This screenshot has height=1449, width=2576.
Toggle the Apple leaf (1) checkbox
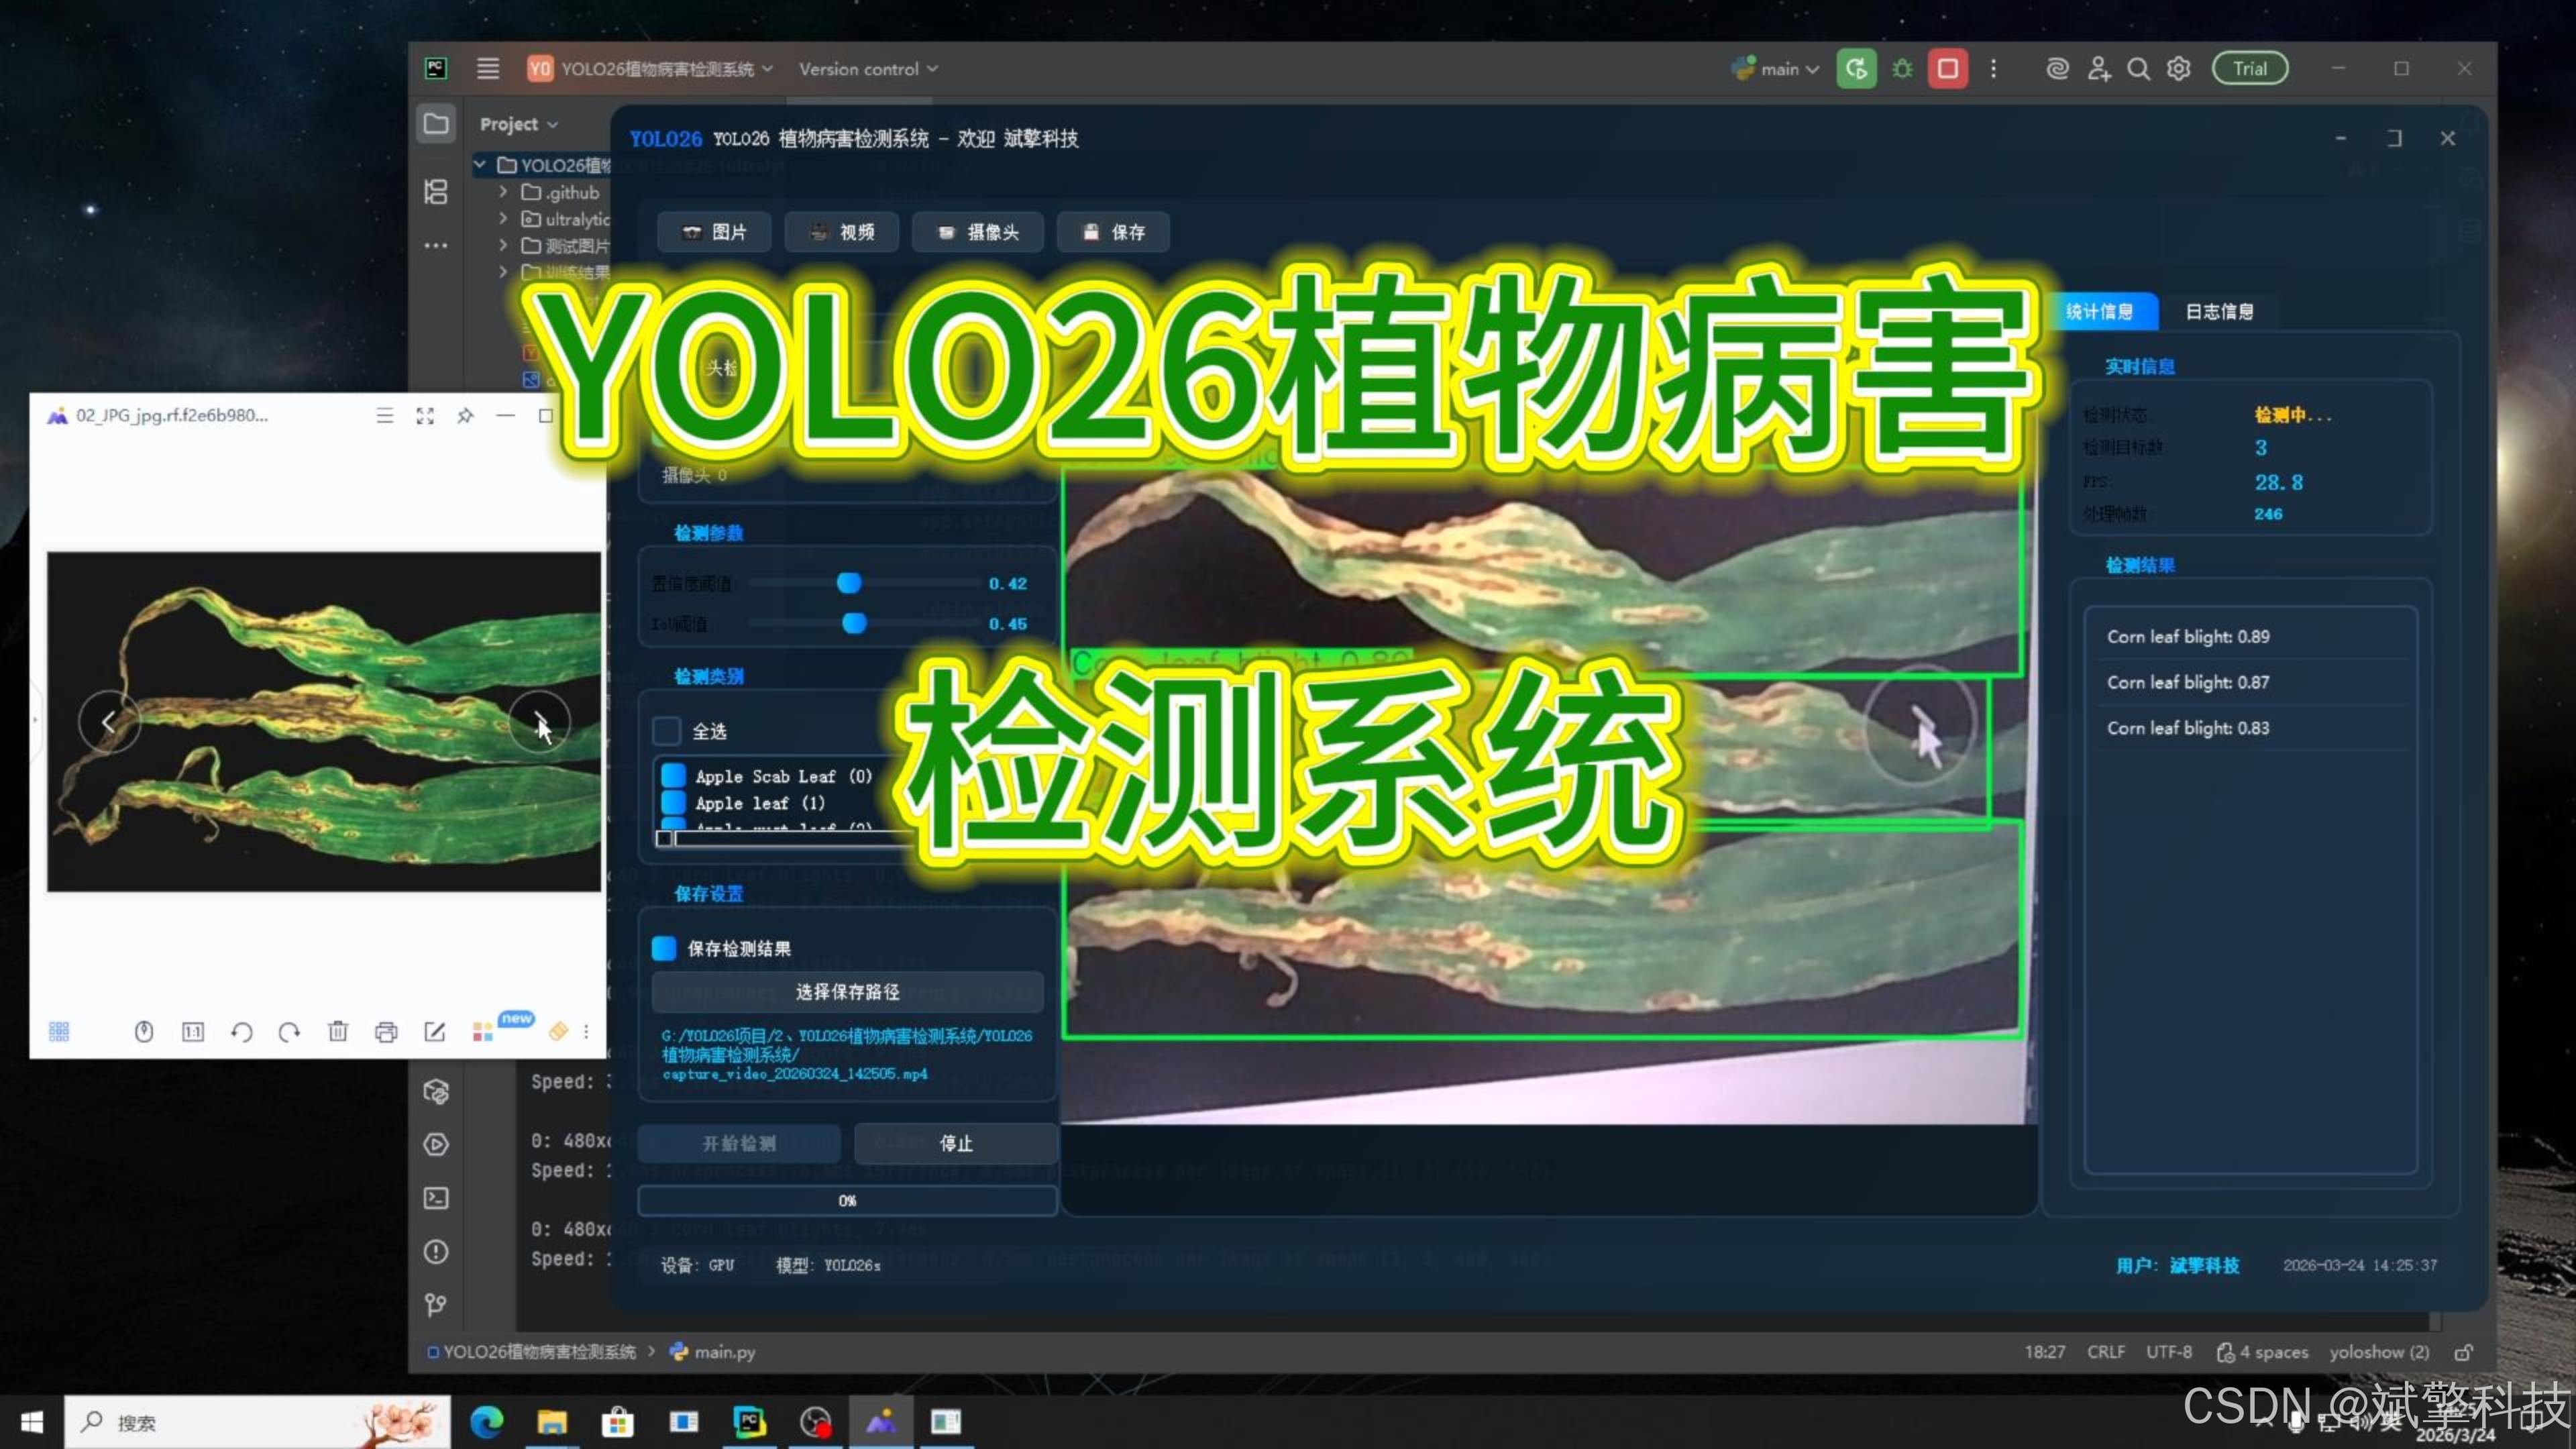pos(674,802)
